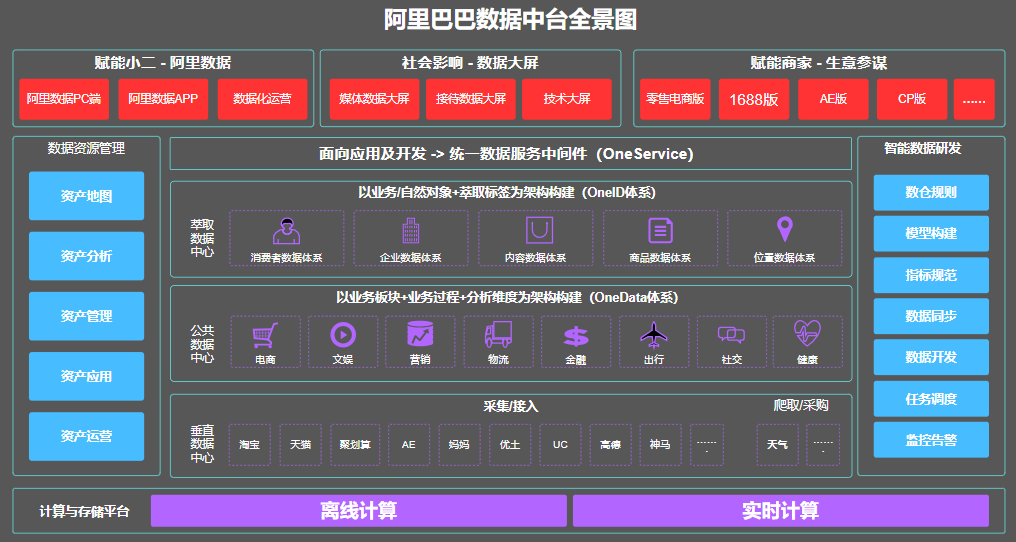This screenshot has height=542, width=1016.
Task: Select the CP版 button
Action: (x=912, y=99)
